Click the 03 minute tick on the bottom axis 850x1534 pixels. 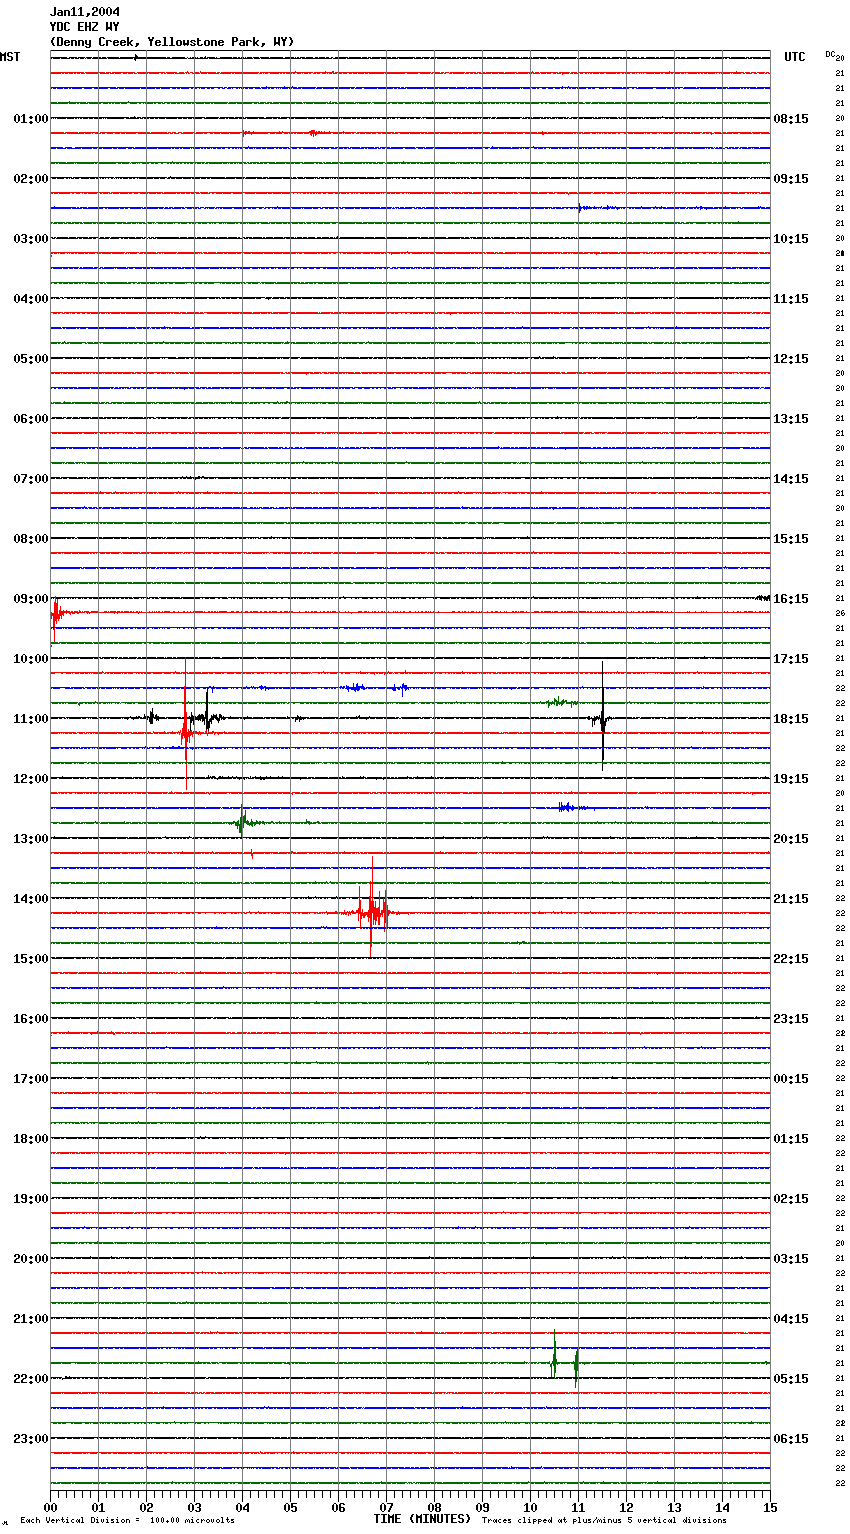point(194,1507)
